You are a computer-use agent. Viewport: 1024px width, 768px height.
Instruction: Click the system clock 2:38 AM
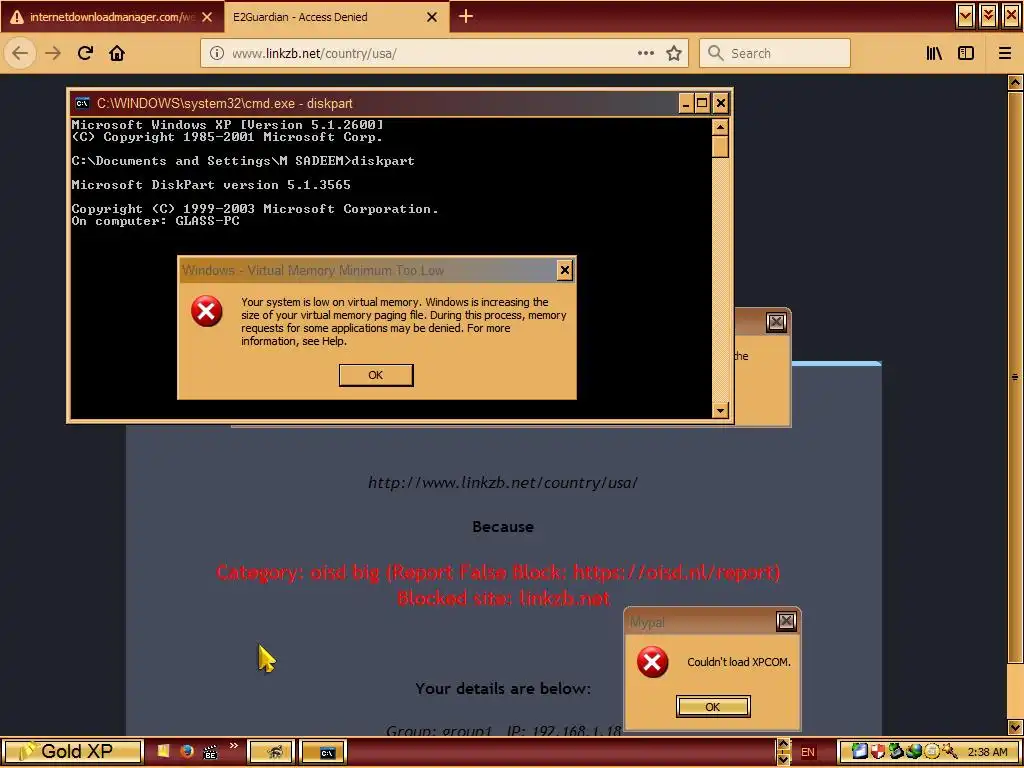(987, 753)
